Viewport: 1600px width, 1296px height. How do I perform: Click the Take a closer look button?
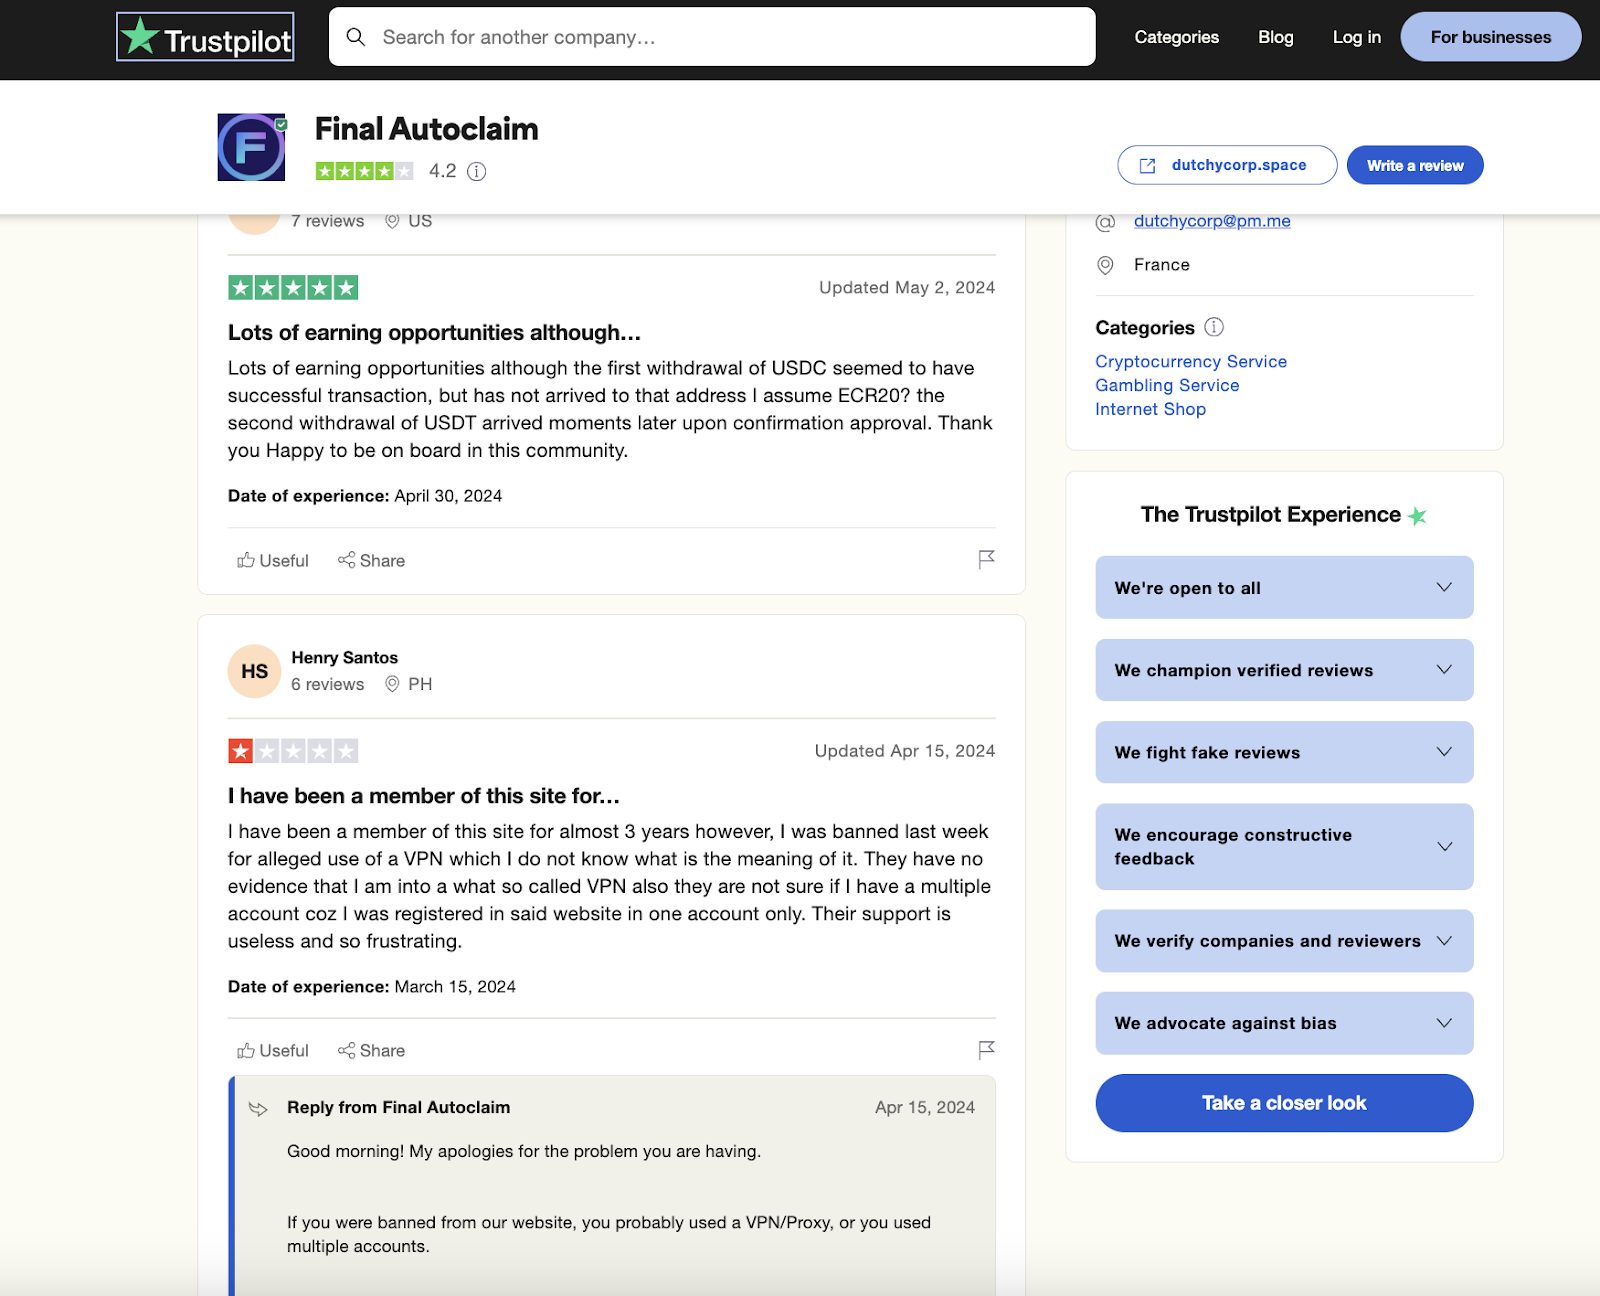click(1284, 1103)
